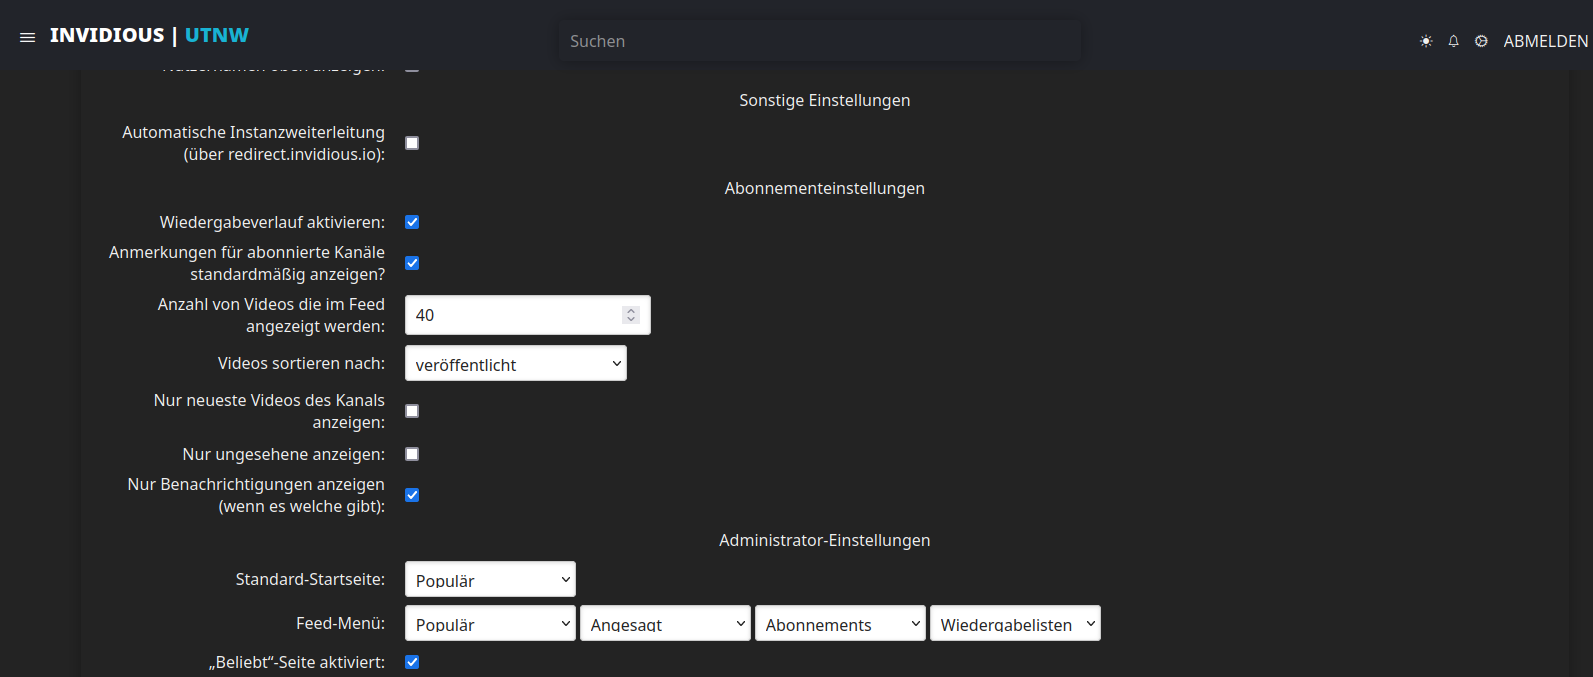Open notifications bell icon
The width and height of the screenshot is (1593, 677).
(x=1453, y=41)
